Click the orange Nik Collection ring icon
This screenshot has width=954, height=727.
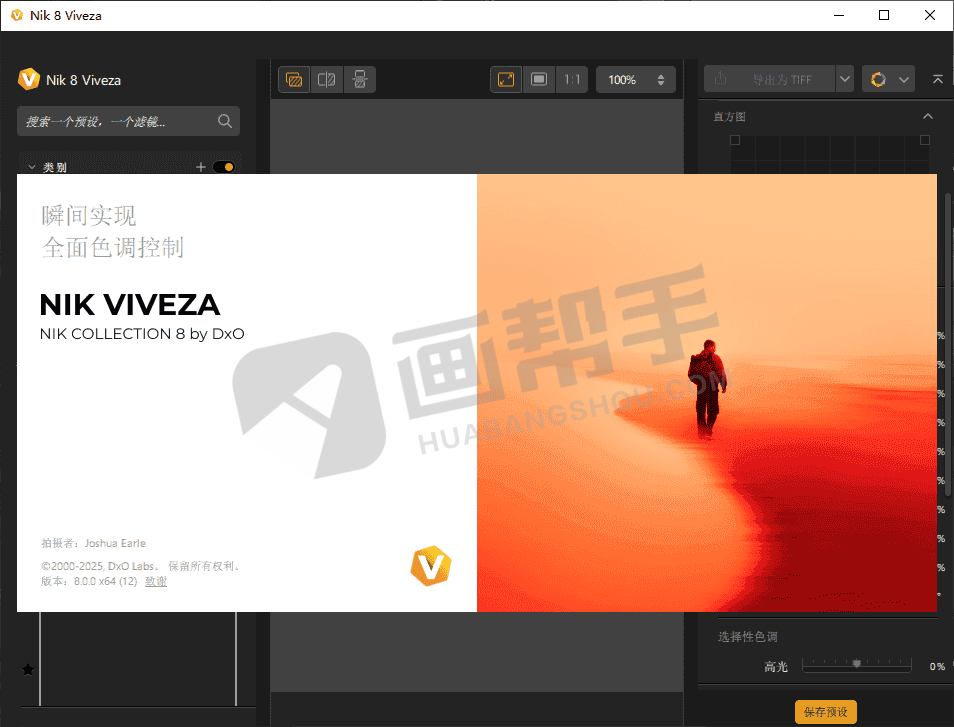pyautogui.click(x=878, y=80)
